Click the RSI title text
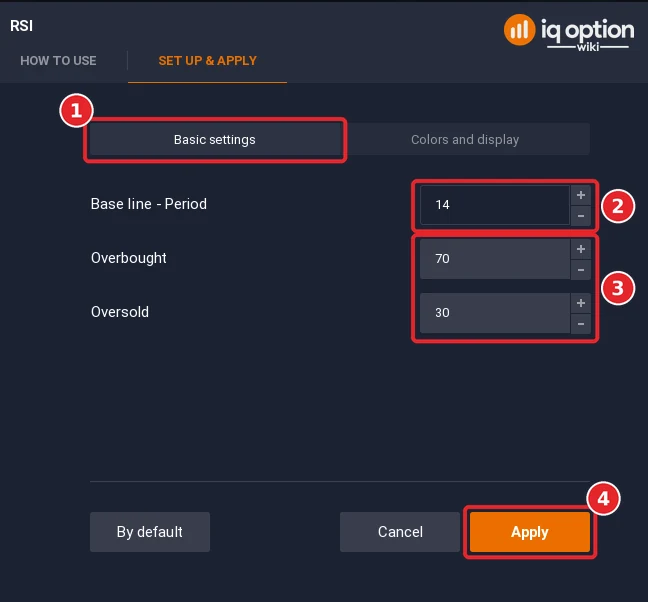 21,26
